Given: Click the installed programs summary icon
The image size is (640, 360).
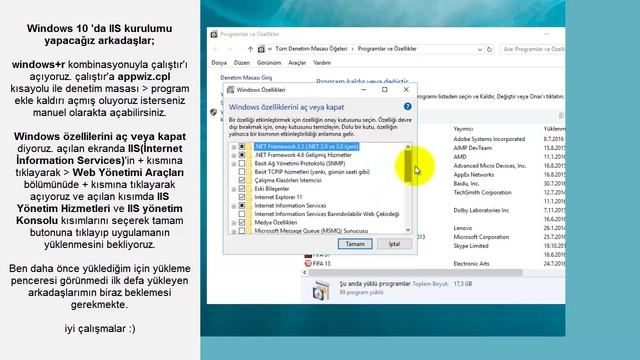Looking at the screenshot, I should [321, 290].
